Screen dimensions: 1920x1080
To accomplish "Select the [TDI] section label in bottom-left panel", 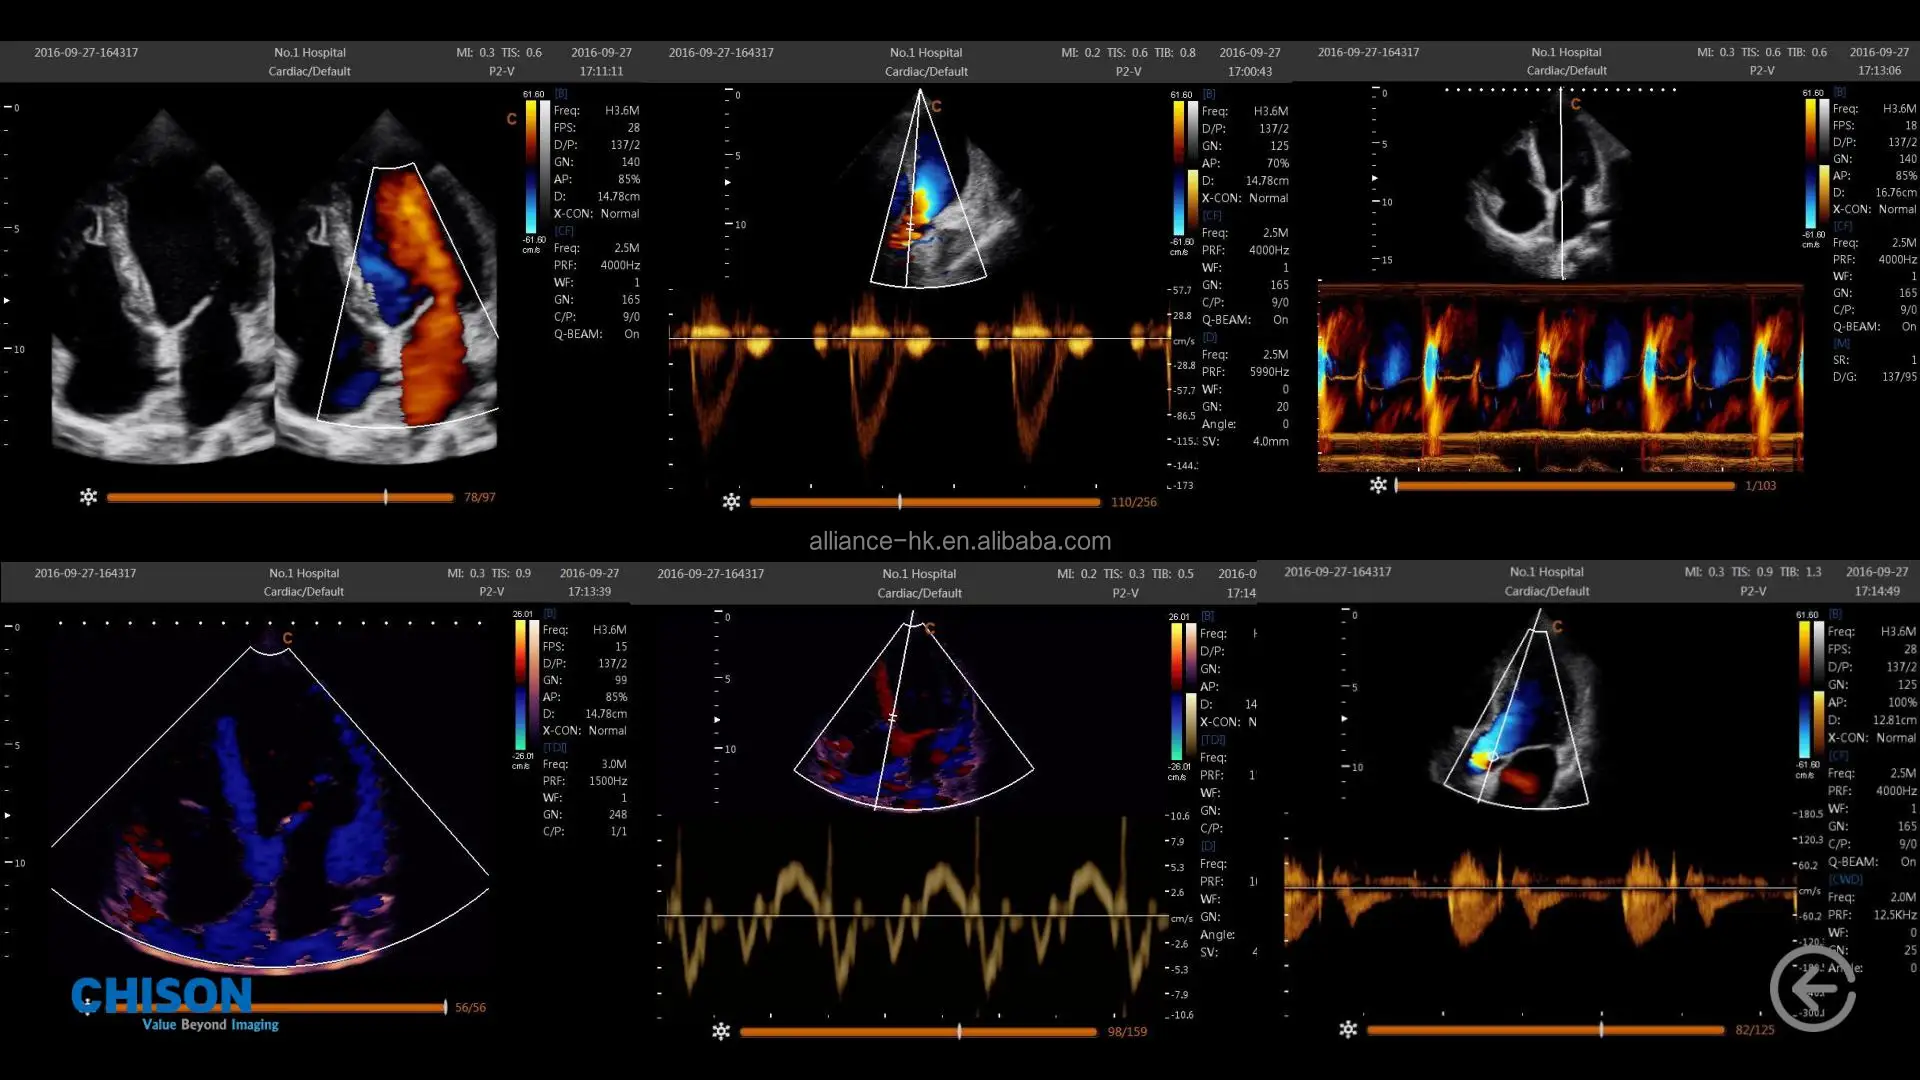I will [x=554, y=747].
